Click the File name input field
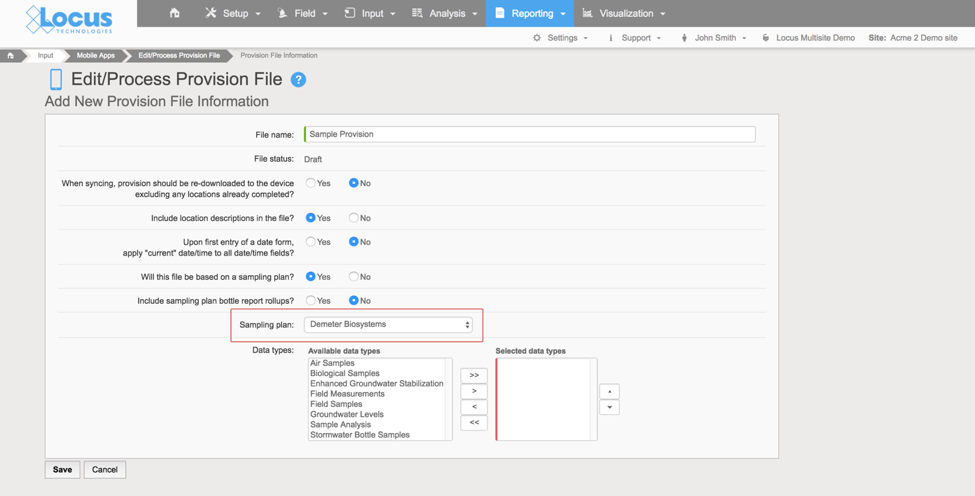975x496 pixels. [530, 134]
